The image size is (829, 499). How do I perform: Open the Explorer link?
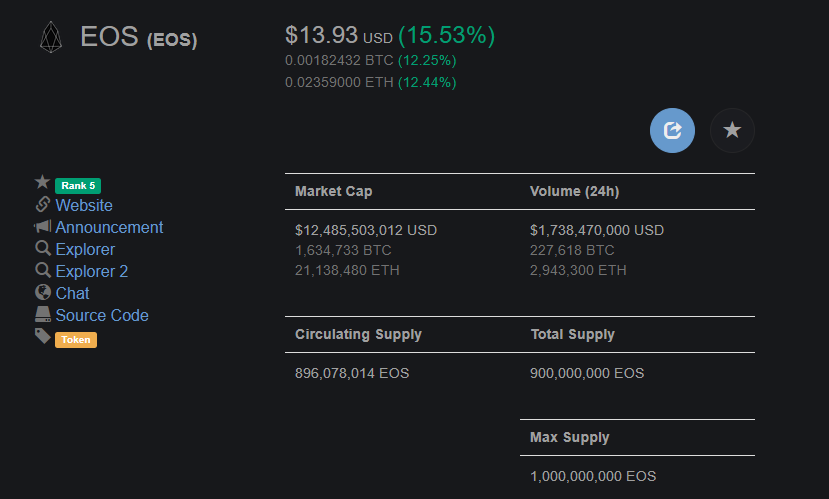85,250
